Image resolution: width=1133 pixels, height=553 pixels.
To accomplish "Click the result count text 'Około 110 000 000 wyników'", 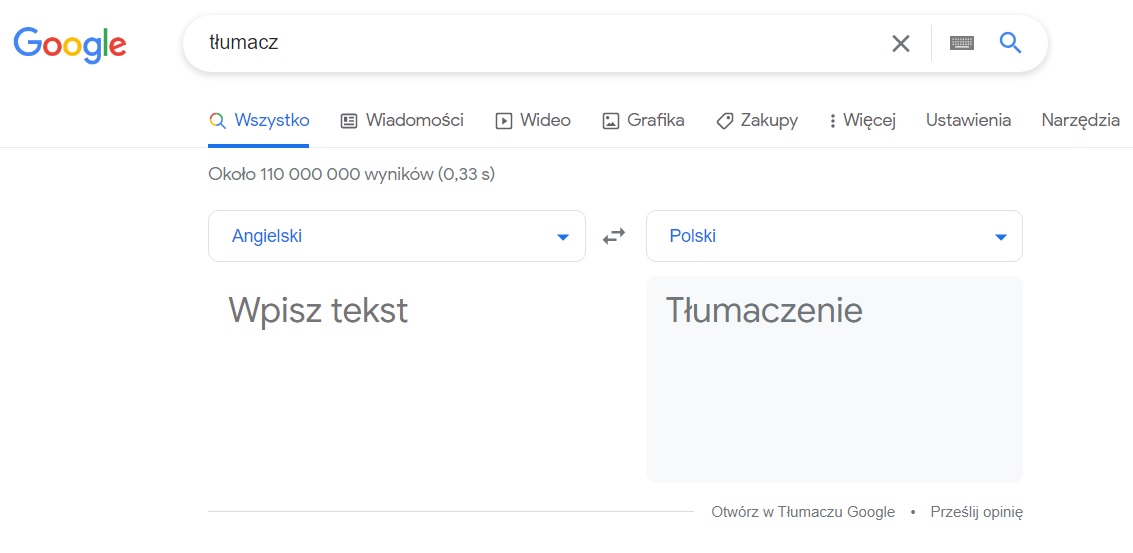I will 320,174.
